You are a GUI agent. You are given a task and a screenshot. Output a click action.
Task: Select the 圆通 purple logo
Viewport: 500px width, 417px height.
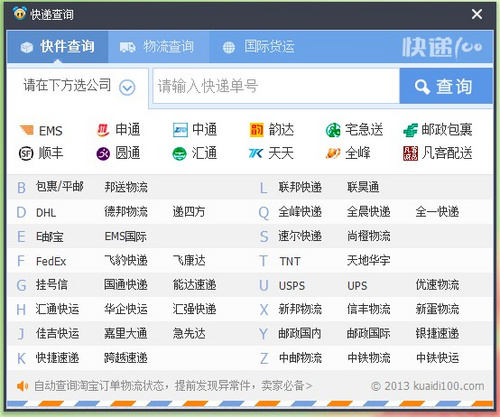103,154
